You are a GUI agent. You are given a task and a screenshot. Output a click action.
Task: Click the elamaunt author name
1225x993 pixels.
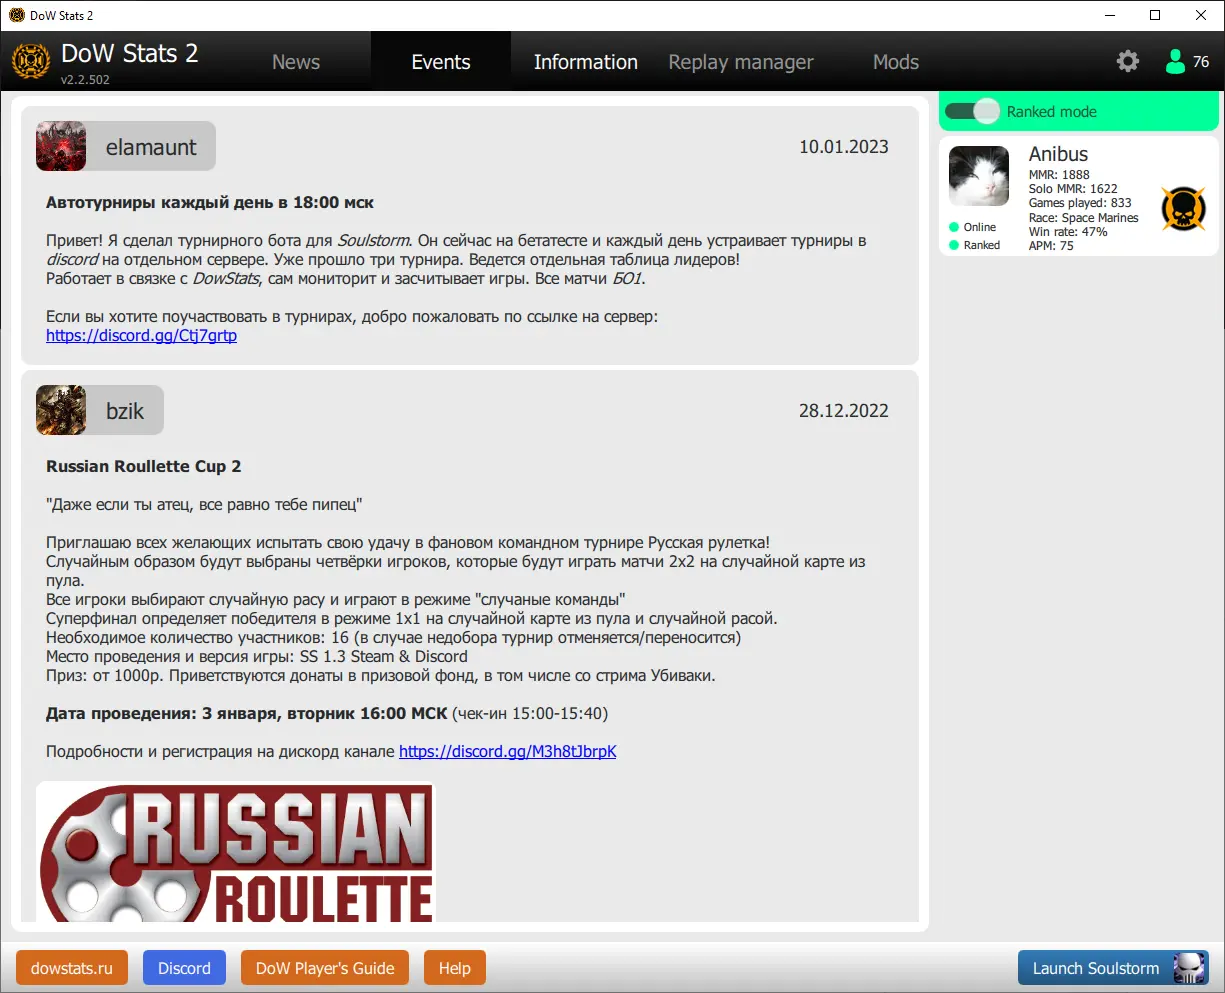[151, 147]
